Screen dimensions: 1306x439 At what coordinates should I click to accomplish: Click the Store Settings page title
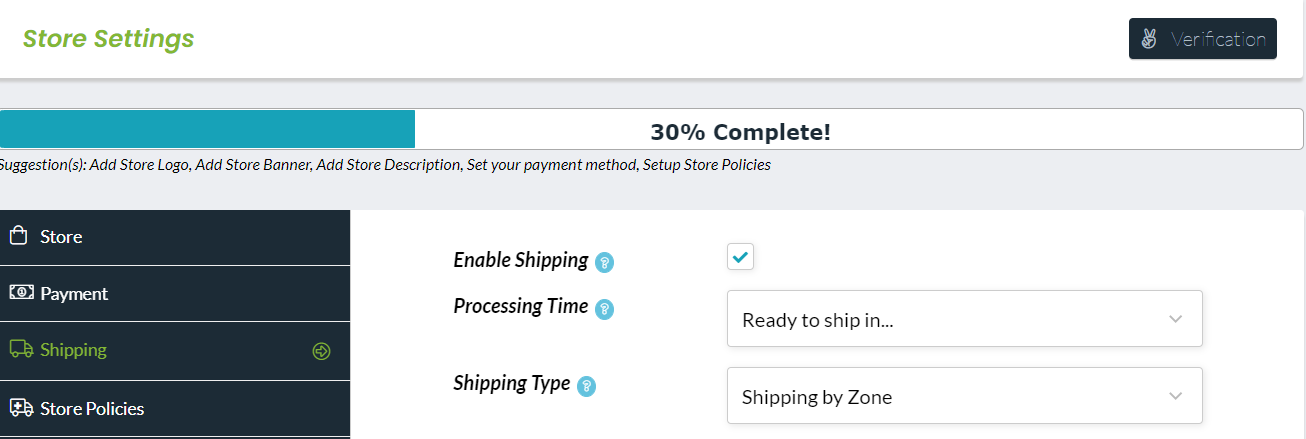[x=108, y=39]
